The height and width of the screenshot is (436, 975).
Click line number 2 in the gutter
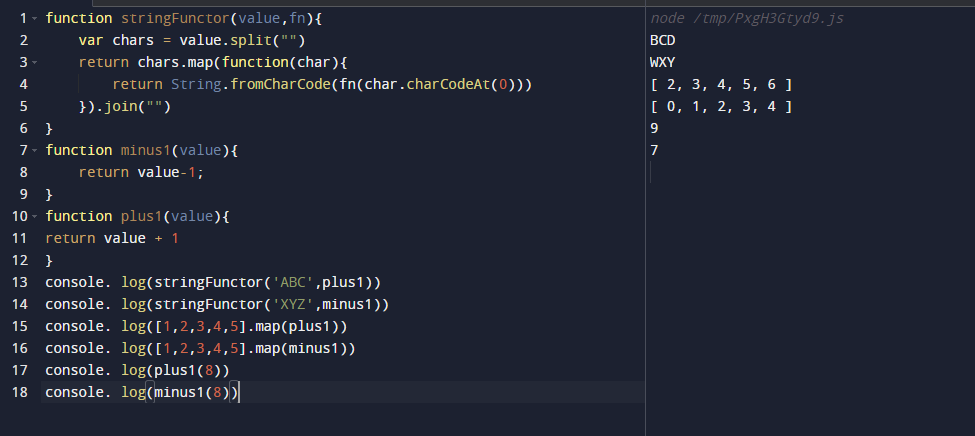pos(24,40)
